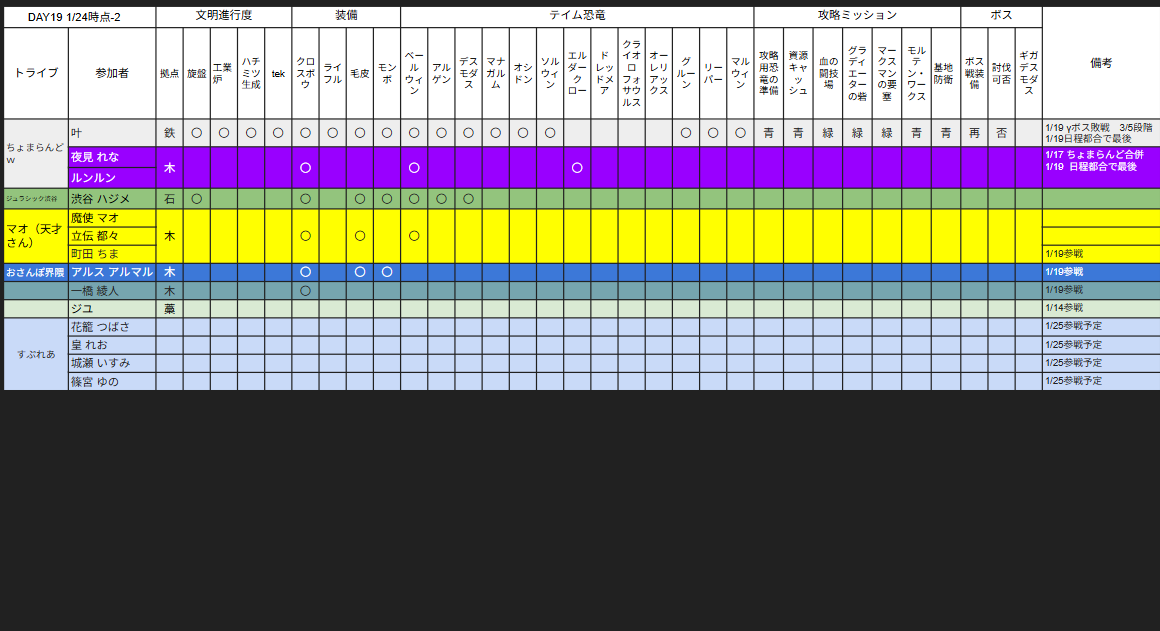This screenshot has height=631, width=1160.
Task: Click the 'オシドン' column header
Action: [523, 73]
